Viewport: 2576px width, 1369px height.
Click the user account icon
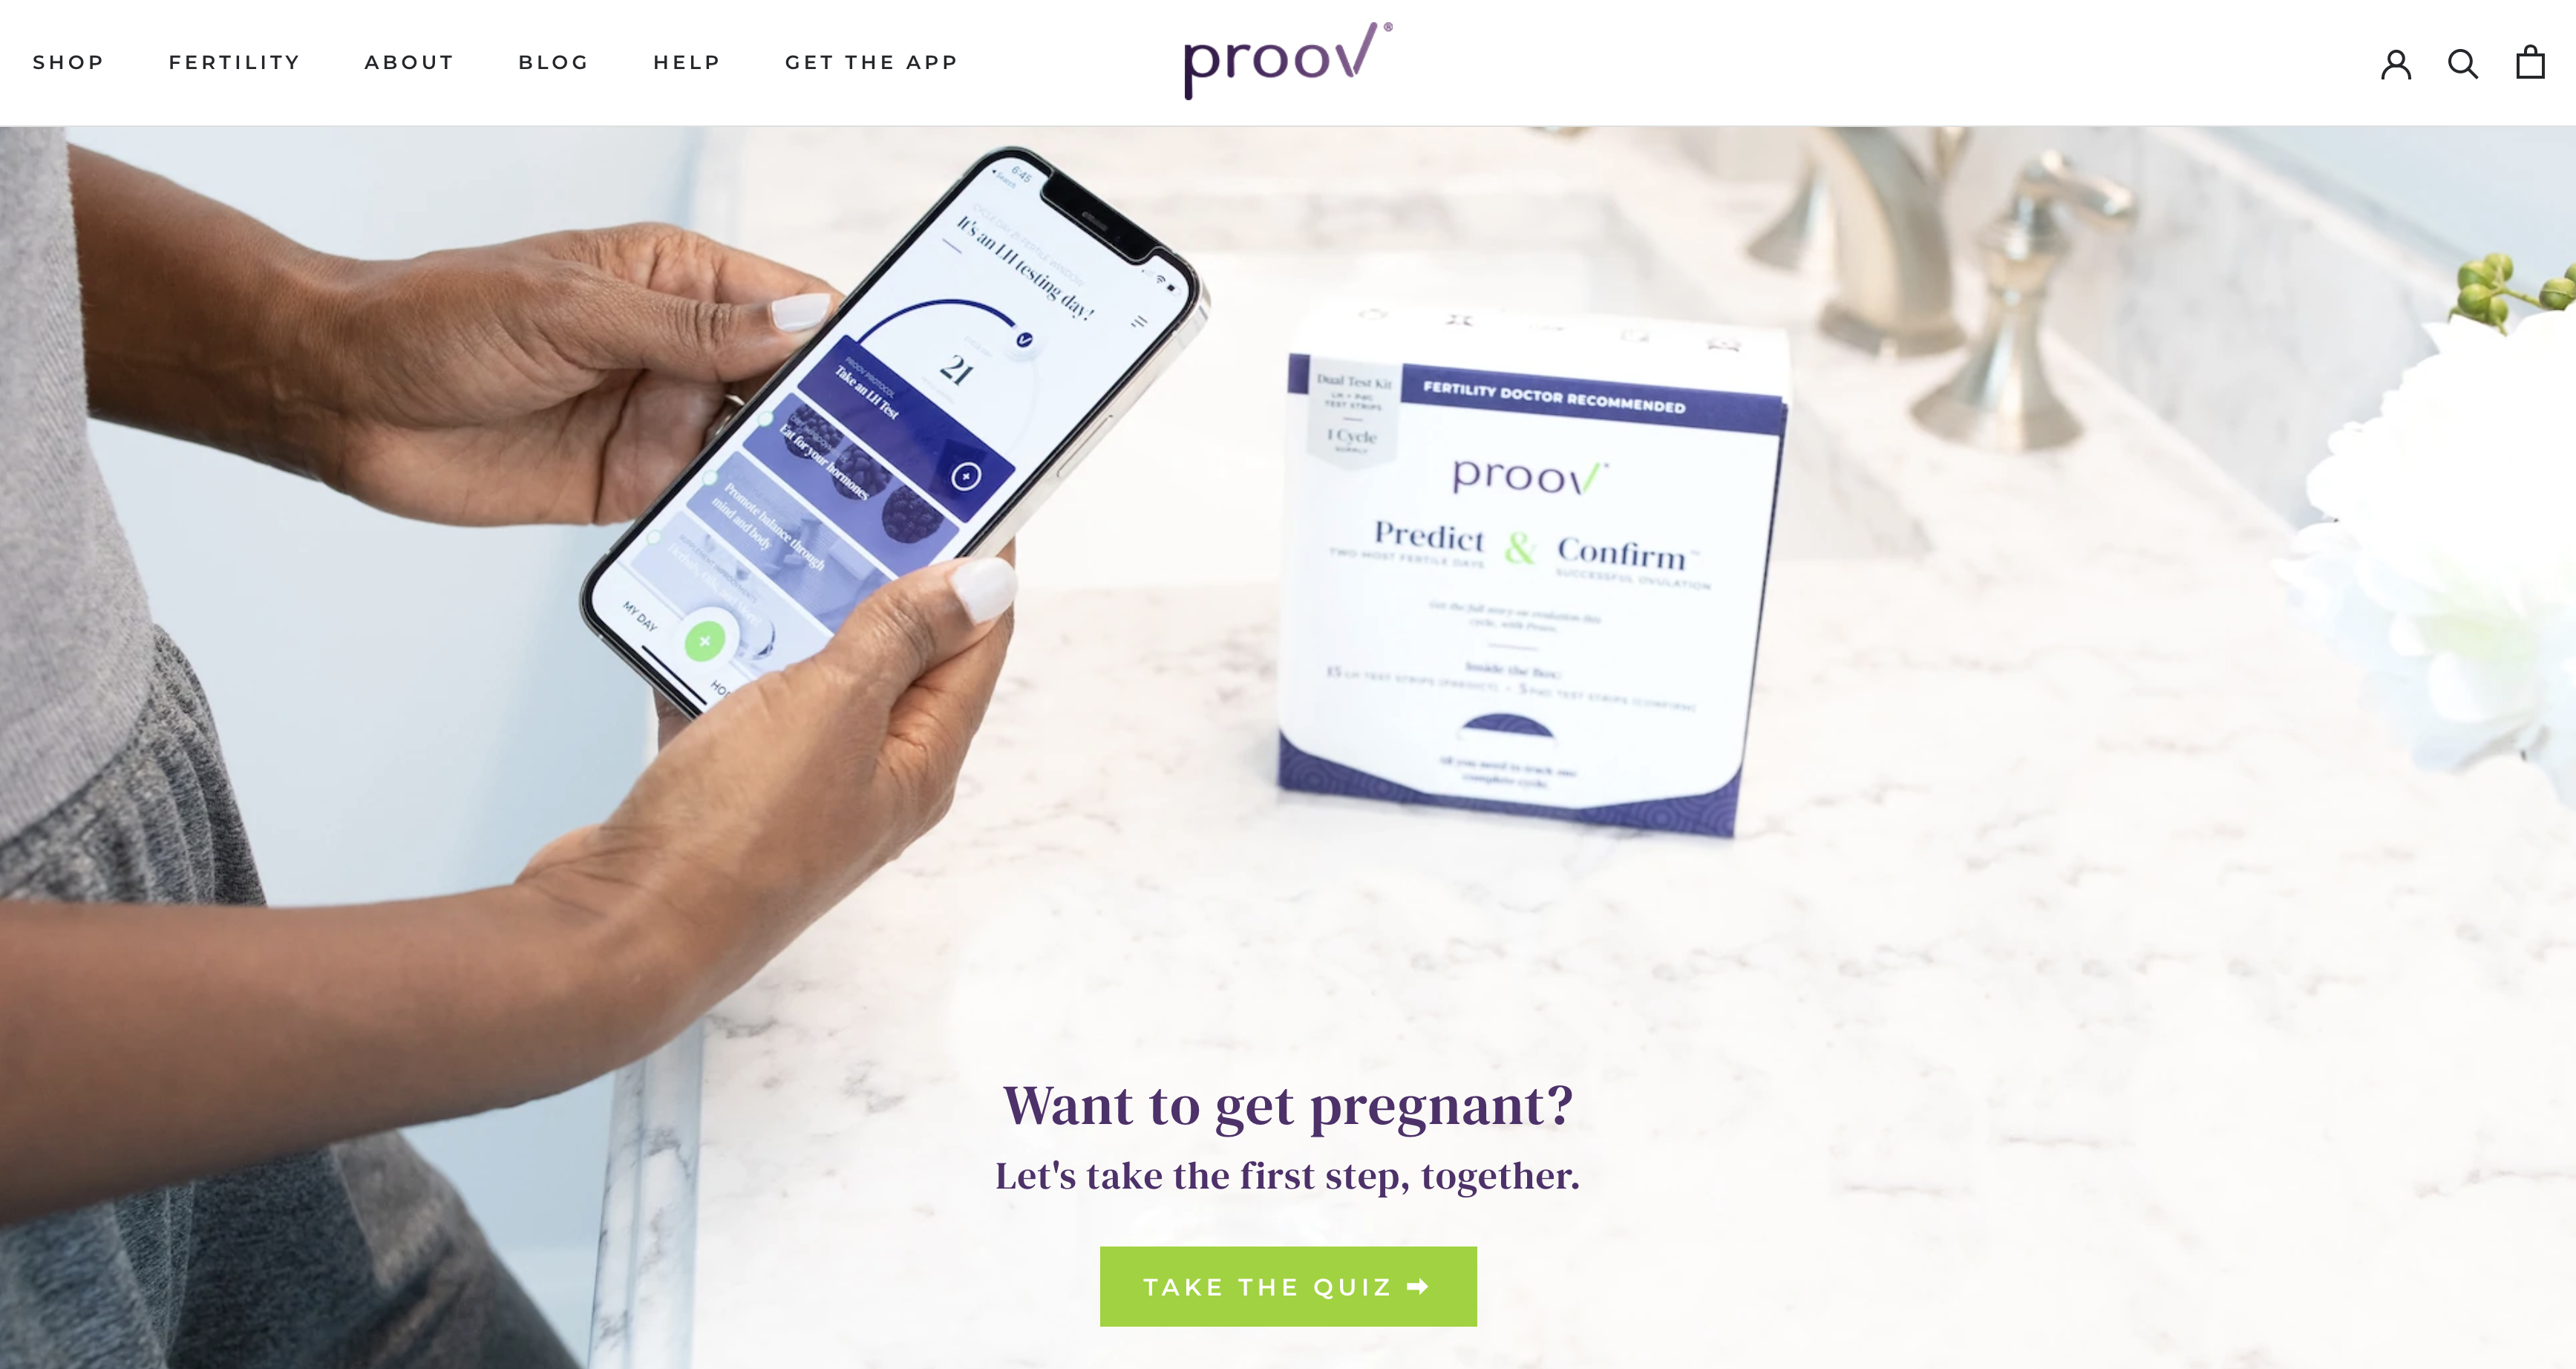[2396, 62]
